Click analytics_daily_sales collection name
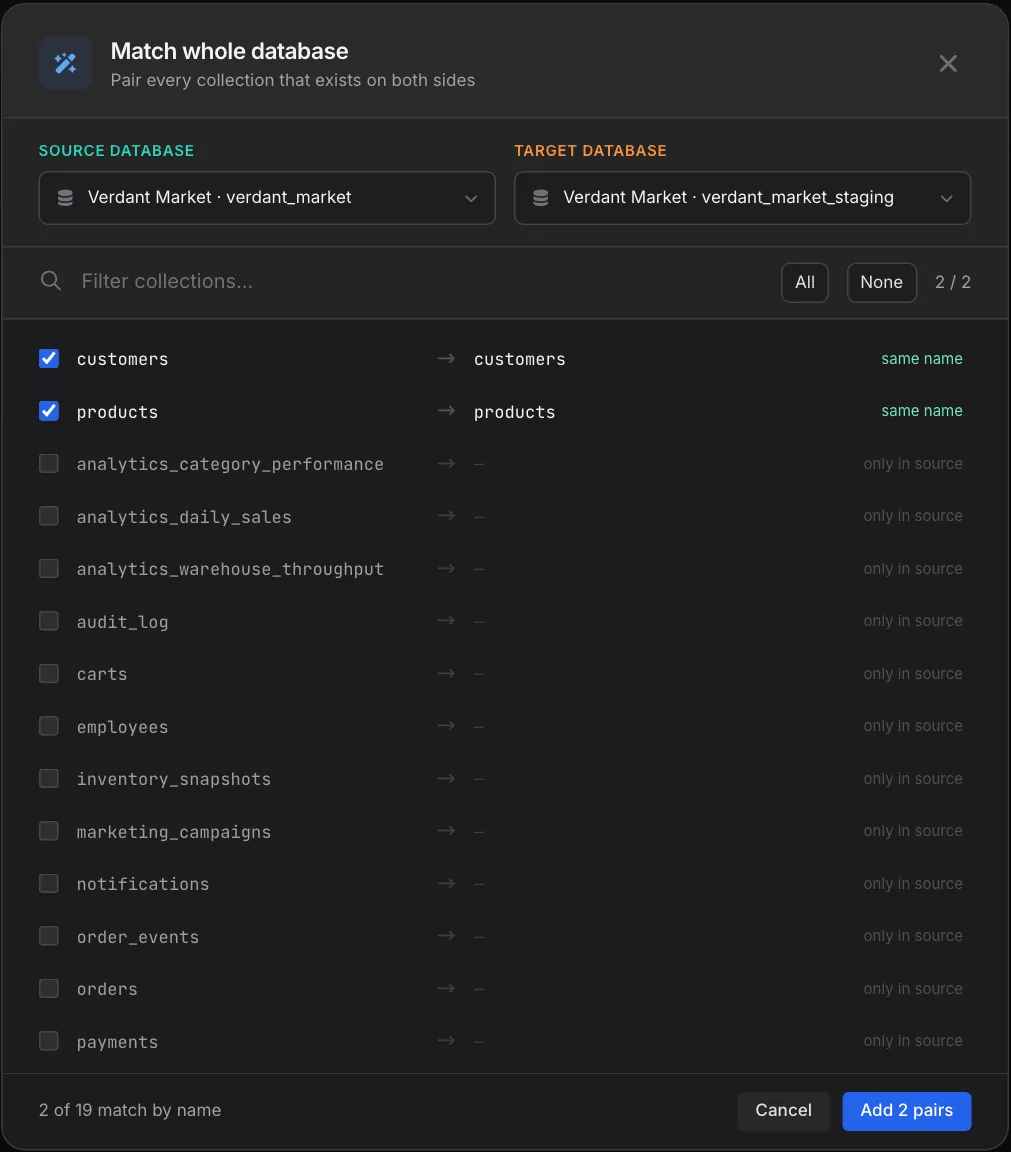Image resolution: width=1011 pixels, height=1152 pixels. point(184,517)
